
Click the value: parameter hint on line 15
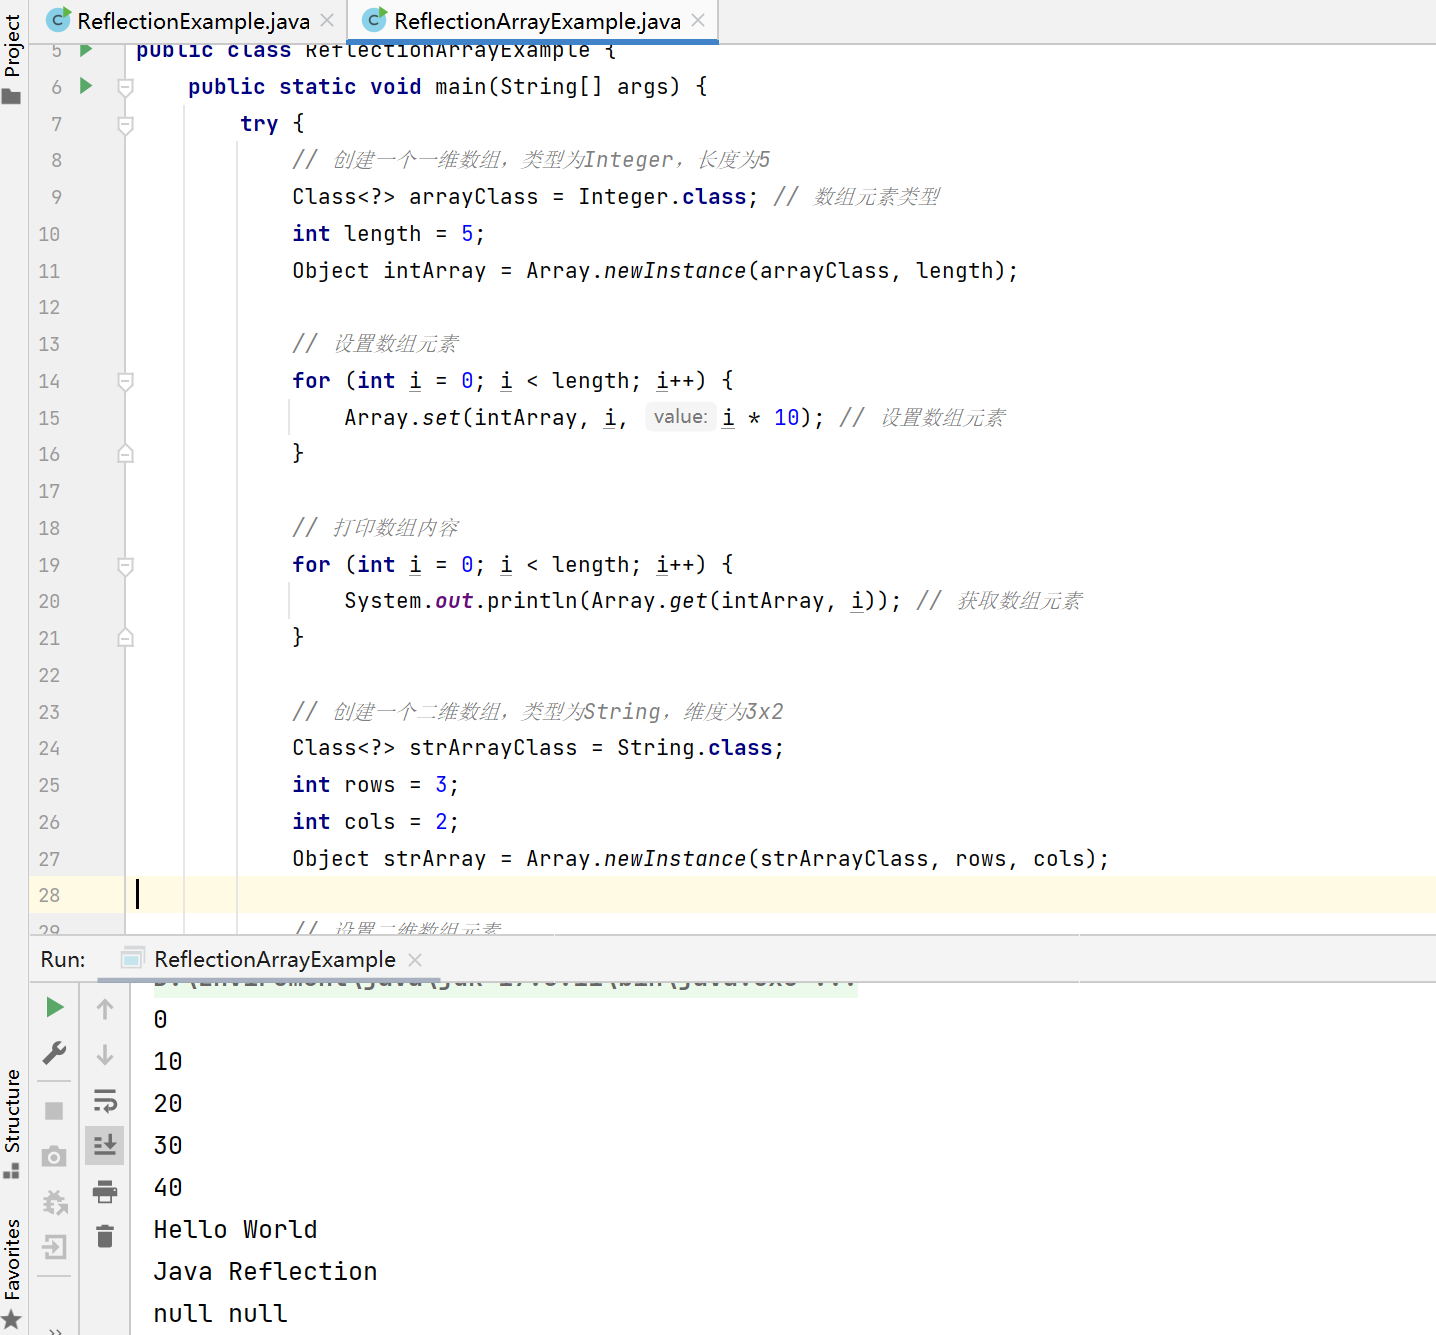point(680,417)
